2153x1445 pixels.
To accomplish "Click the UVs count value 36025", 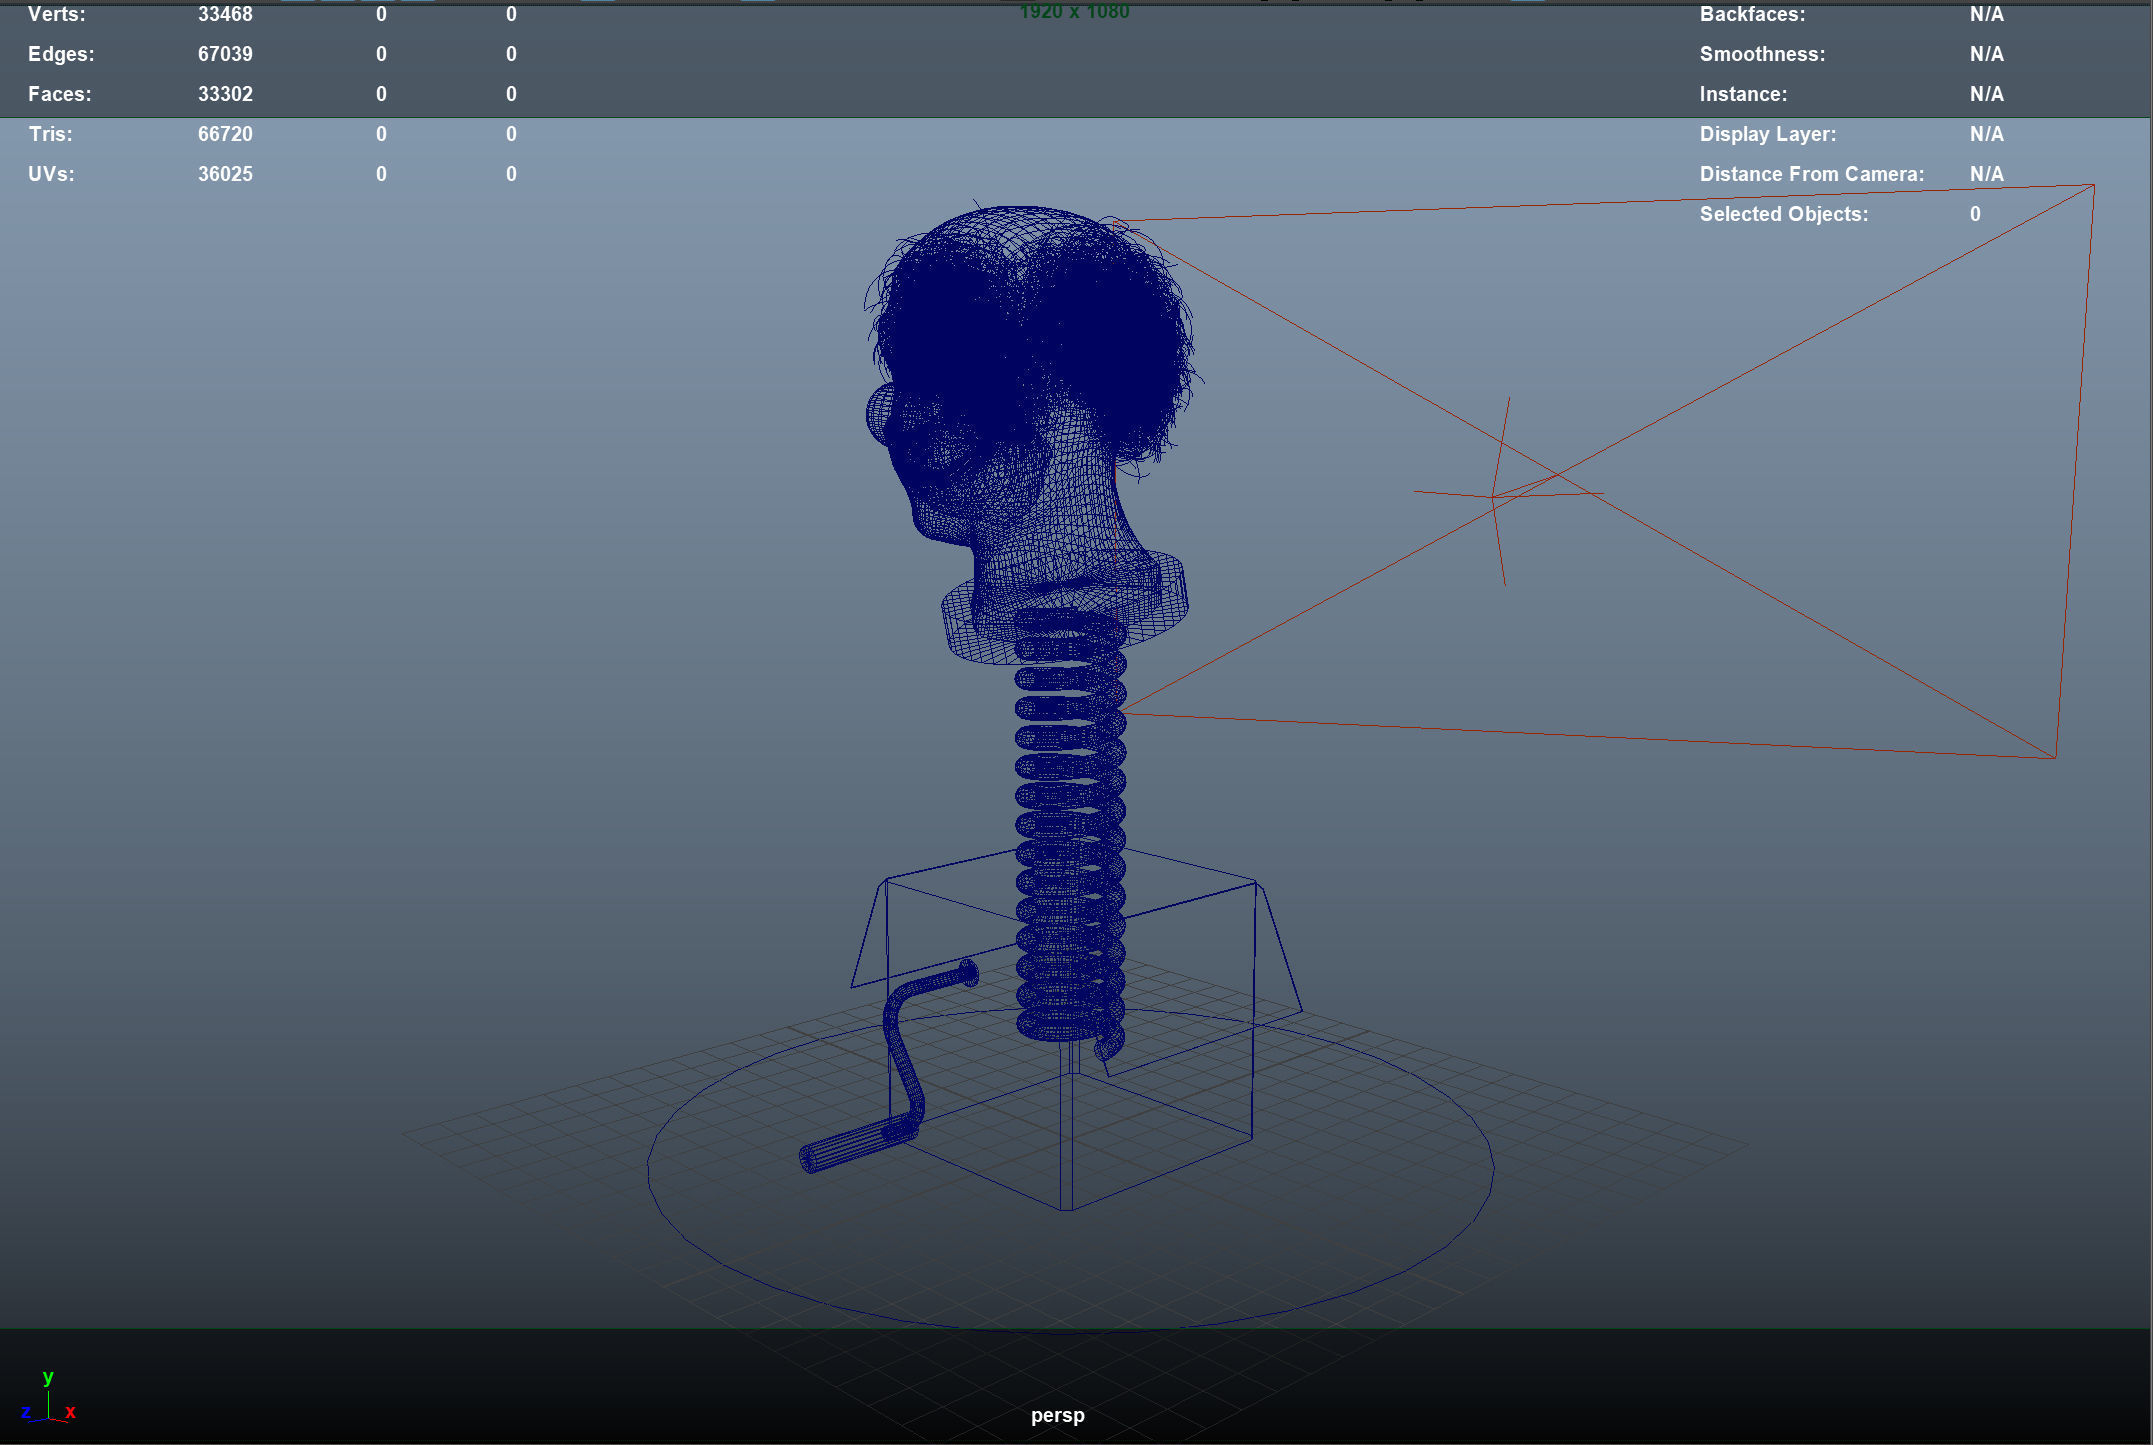I will (225, 174).
